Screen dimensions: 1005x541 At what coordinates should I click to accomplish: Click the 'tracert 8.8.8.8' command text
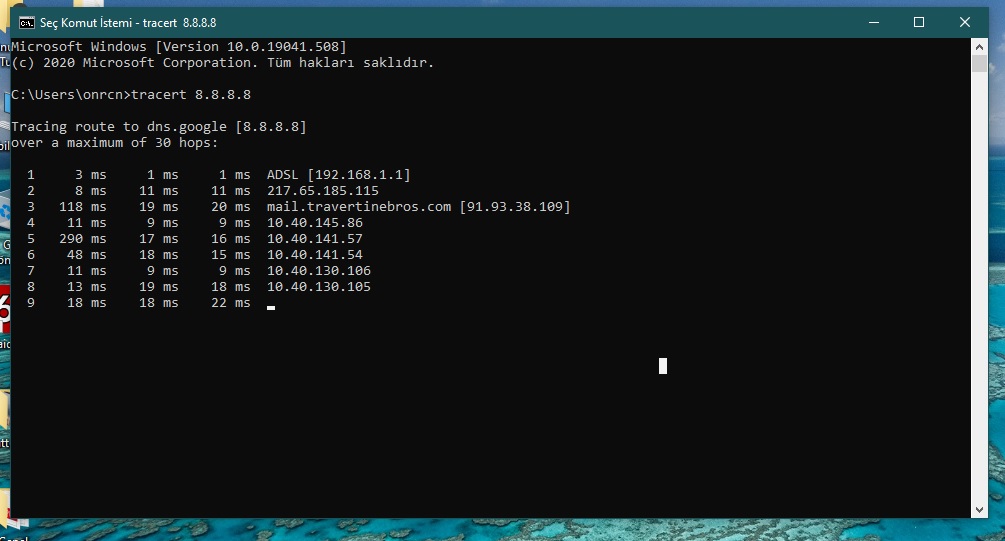pyautogui.click(x=191, y=95)
